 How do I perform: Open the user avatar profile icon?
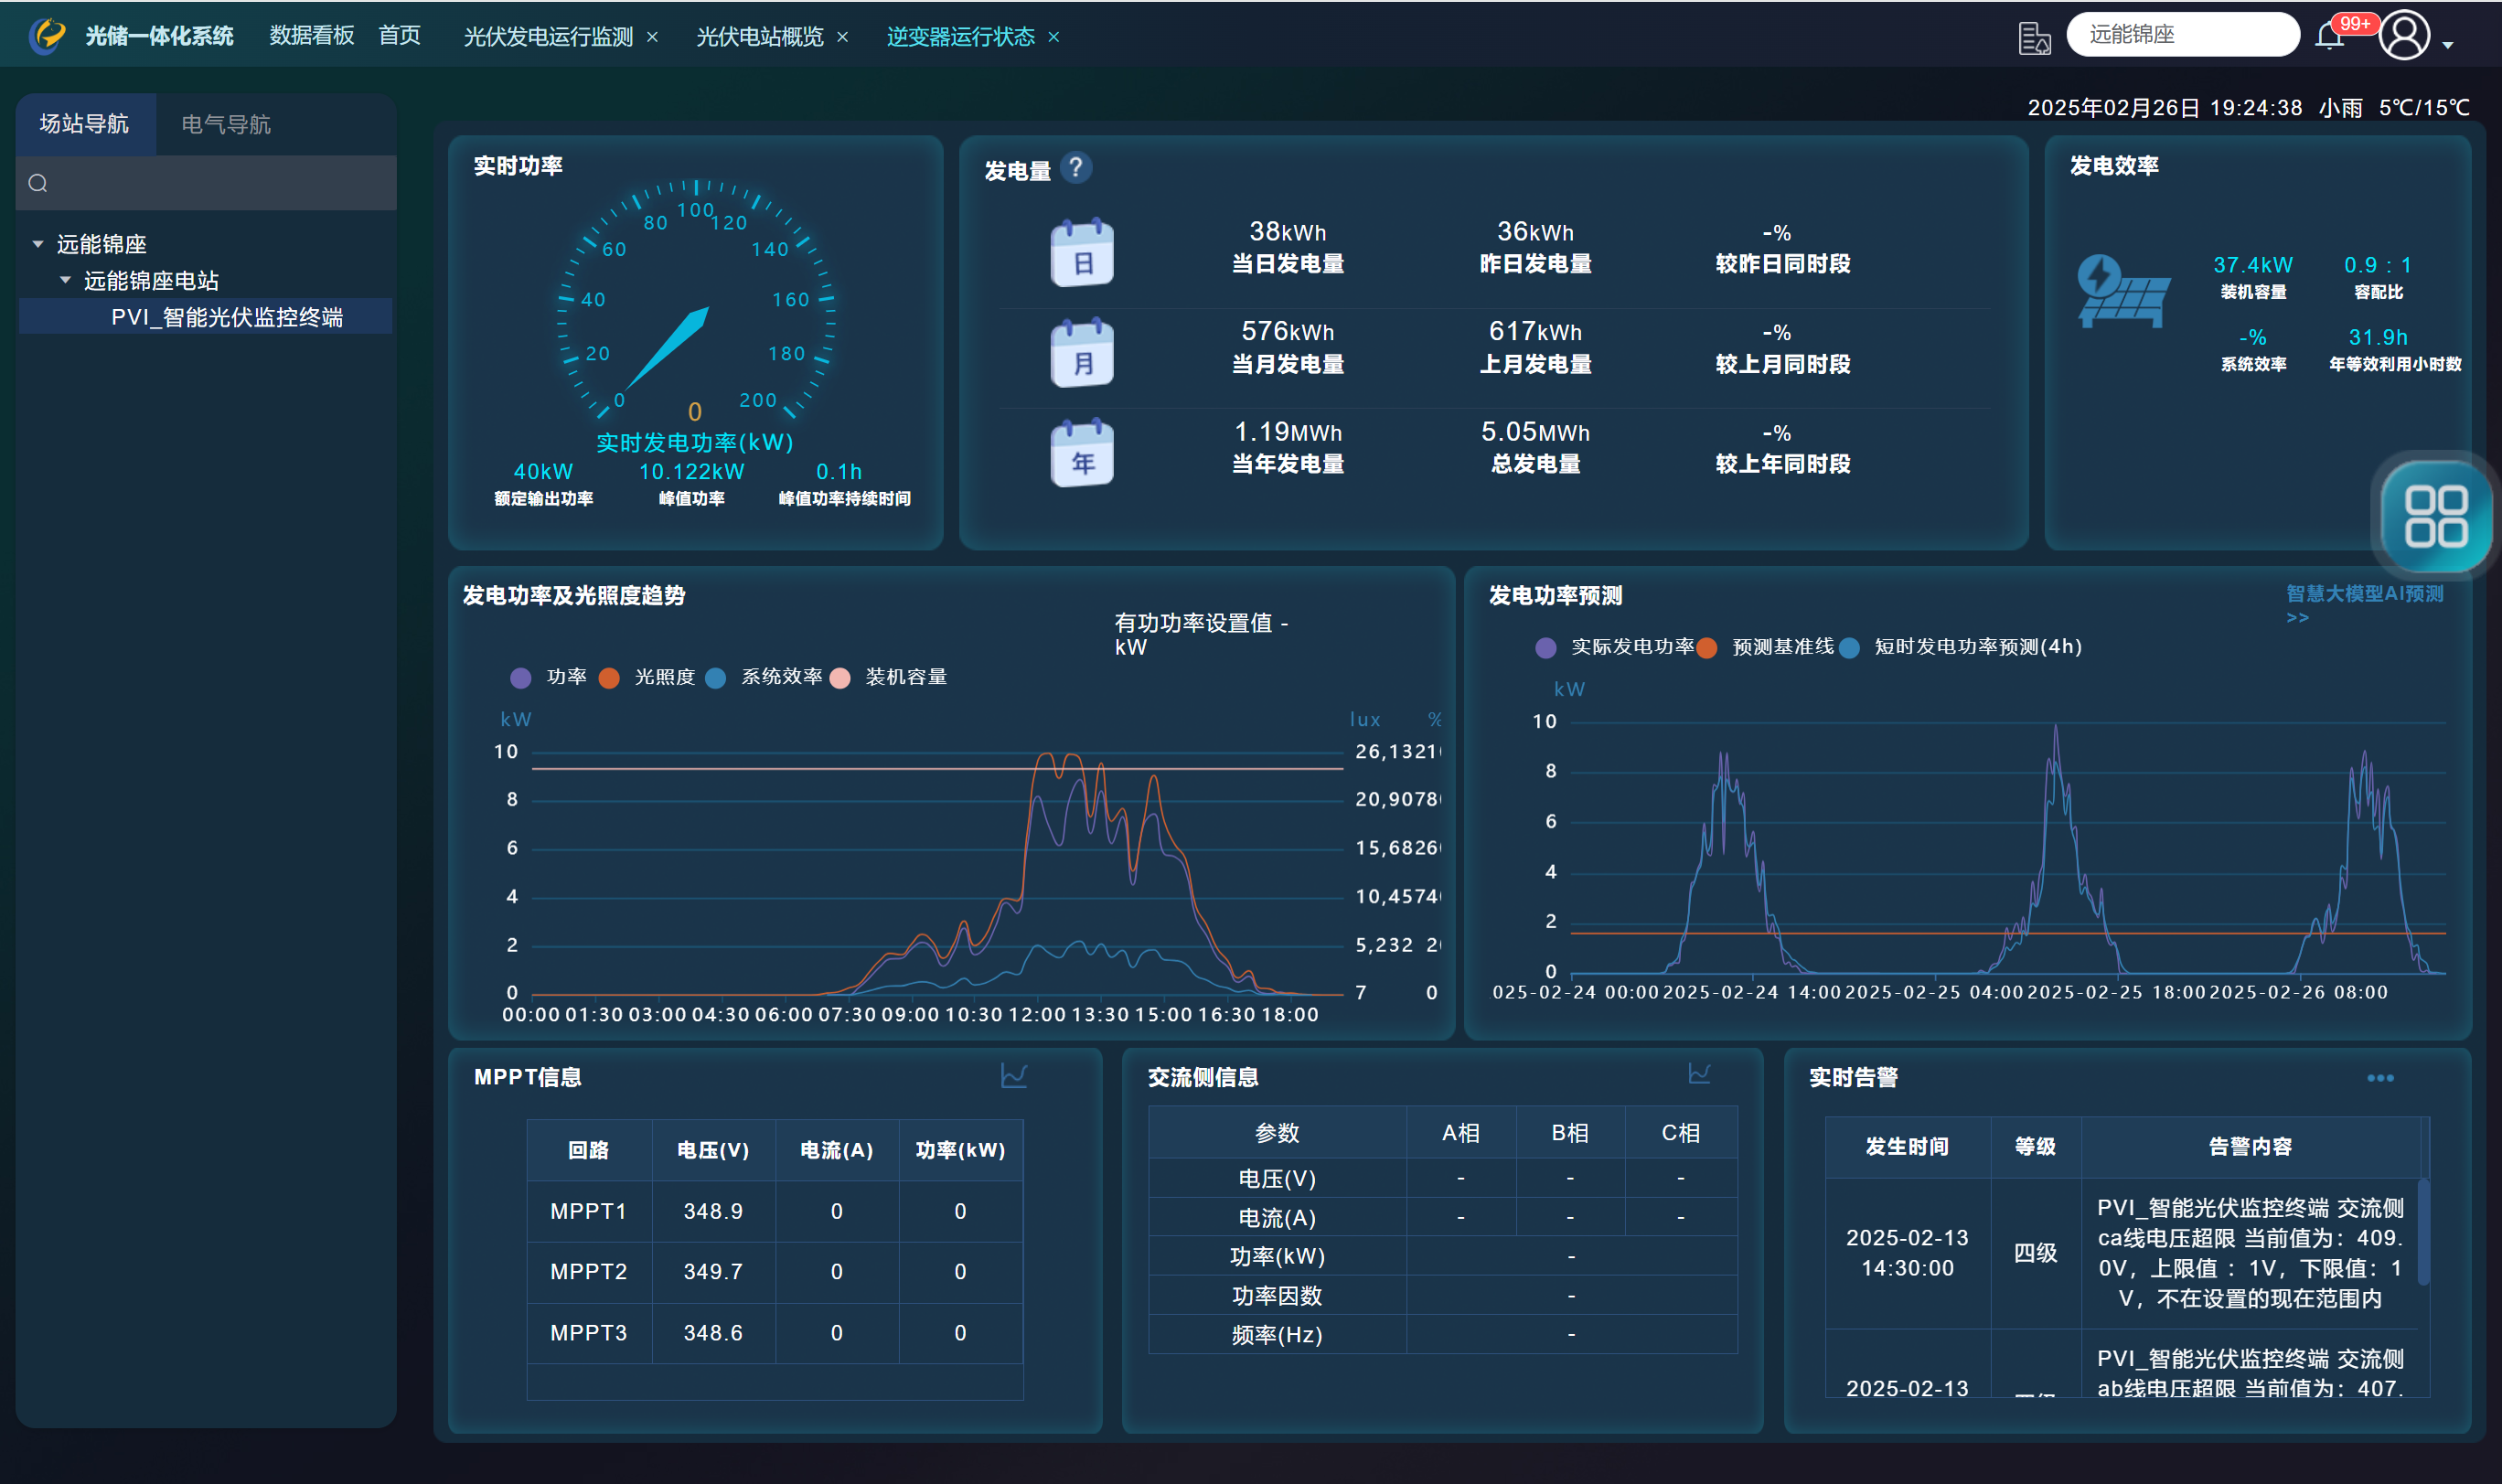pyautogui.click(x=2404, y=36)
